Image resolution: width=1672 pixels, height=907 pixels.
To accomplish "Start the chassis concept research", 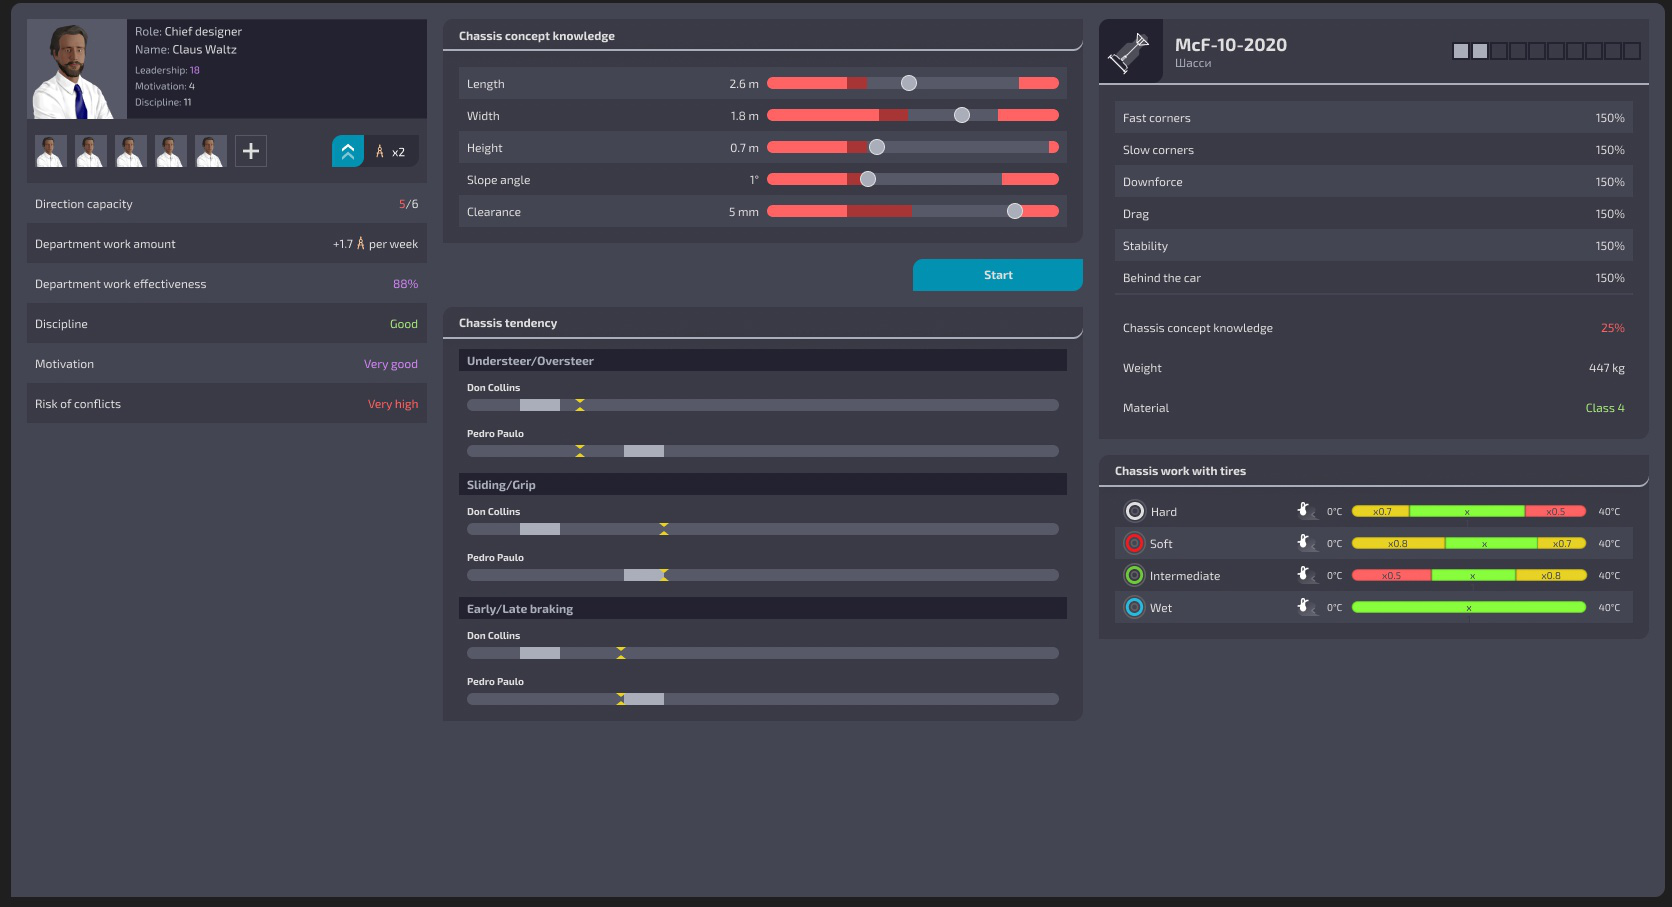I will click(998, 275).
